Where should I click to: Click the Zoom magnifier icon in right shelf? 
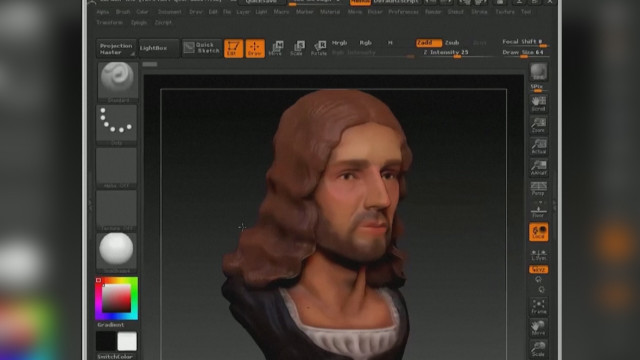538,125
